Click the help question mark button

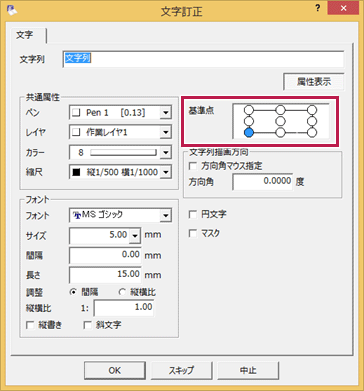(318, 8)
